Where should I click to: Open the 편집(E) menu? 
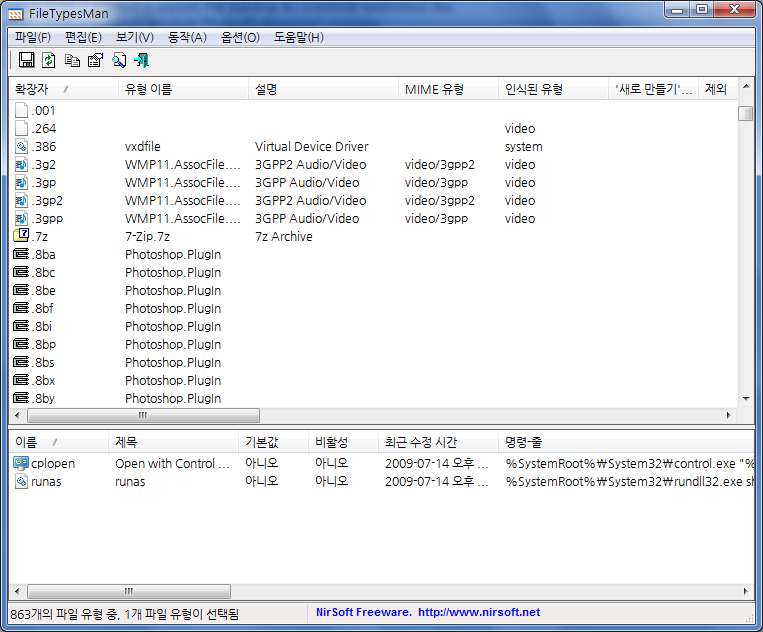[x=83, y=37]
